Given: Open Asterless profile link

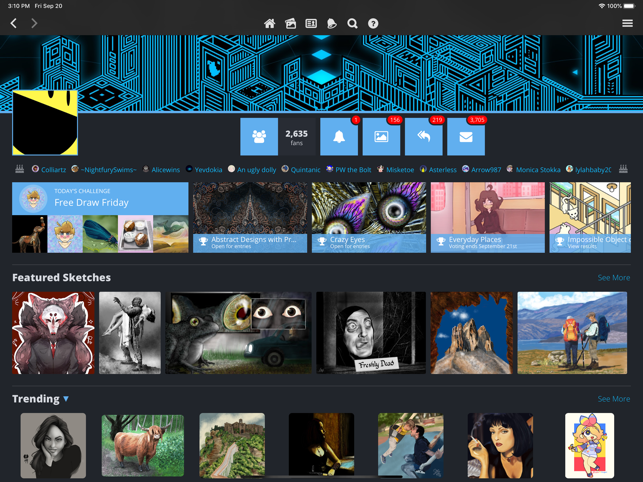Looking at the screenshot, I should [x=438, y=169].
